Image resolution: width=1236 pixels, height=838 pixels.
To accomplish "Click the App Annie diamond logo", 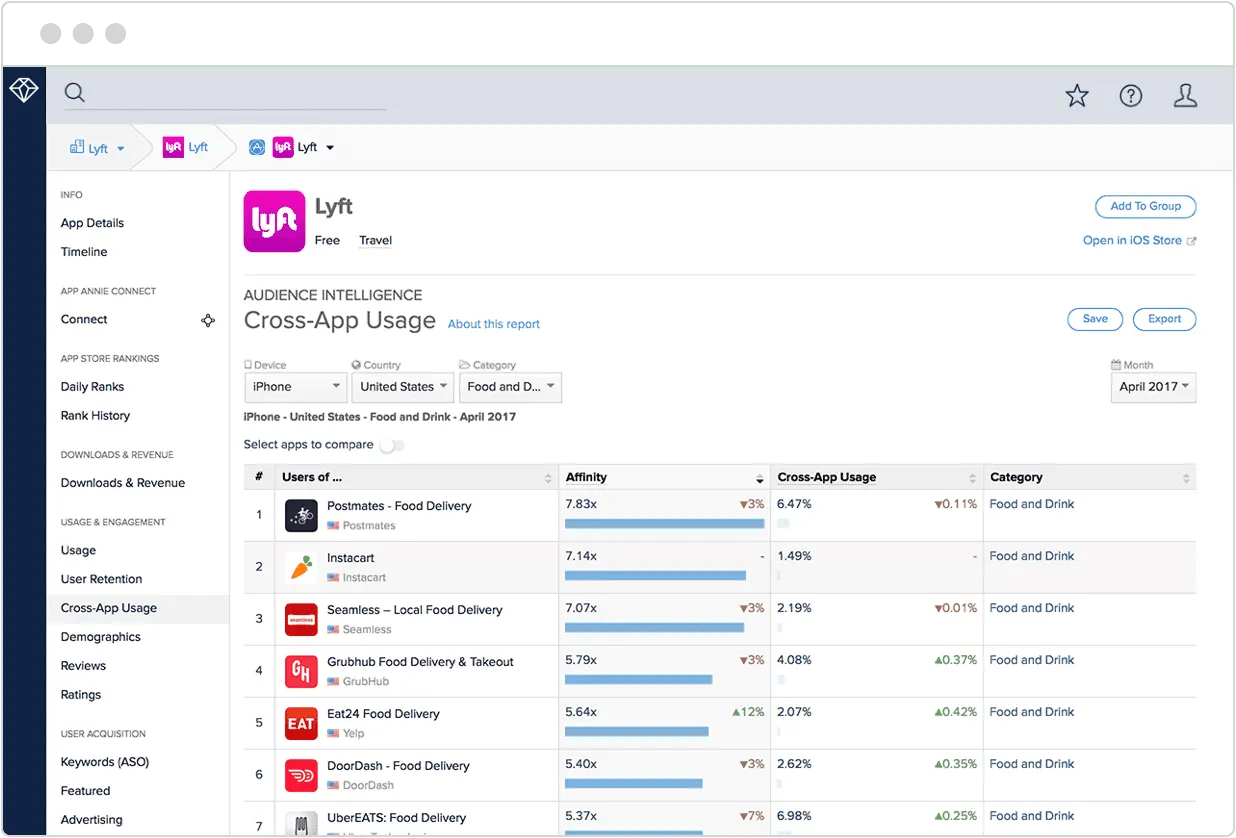I will tap(24, 90).
